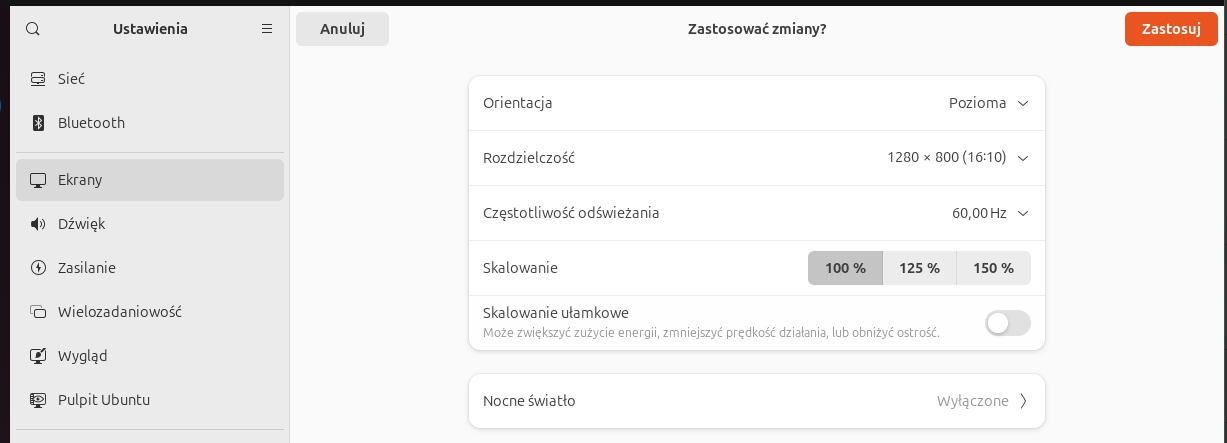
Task: Expand the Rozdzielczość dropdown
Action: coord(957,157)
